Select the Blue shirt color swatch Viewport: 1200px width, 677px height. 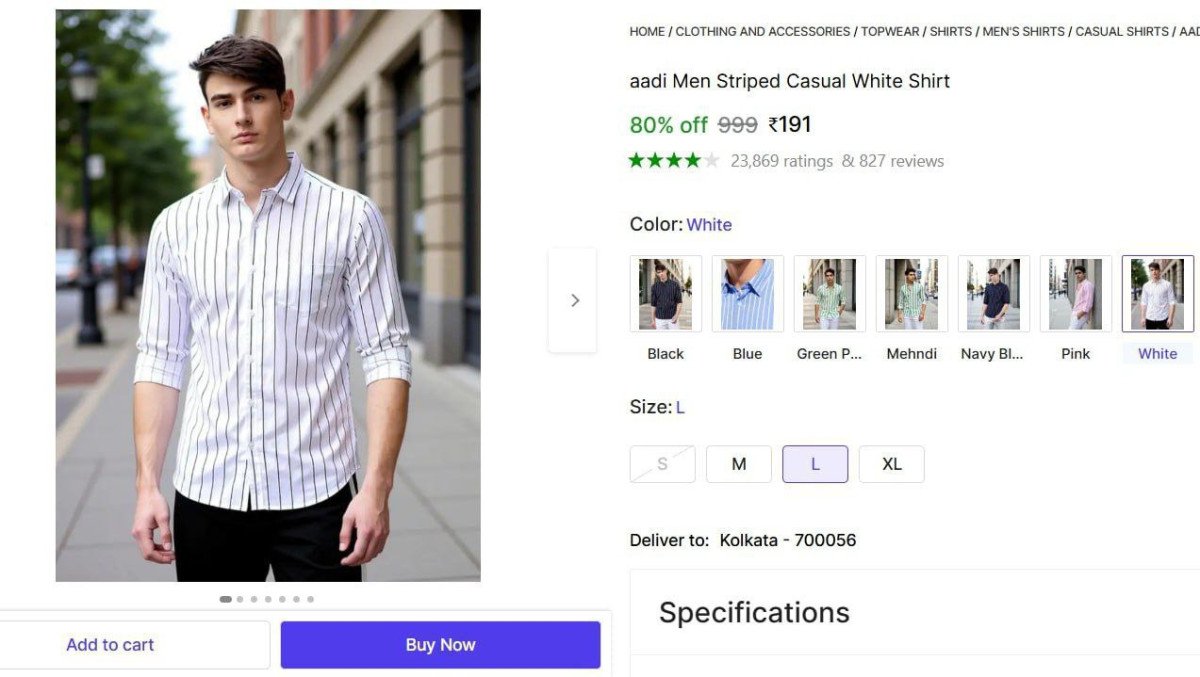[x=746, y=292]
